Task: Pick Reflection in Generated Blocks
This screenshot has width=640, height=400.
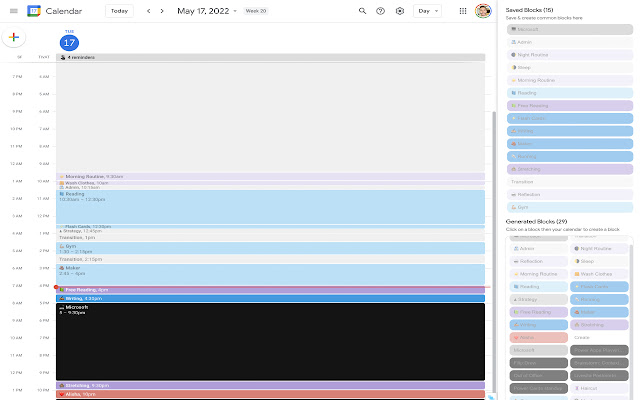Action: [538, 261]
